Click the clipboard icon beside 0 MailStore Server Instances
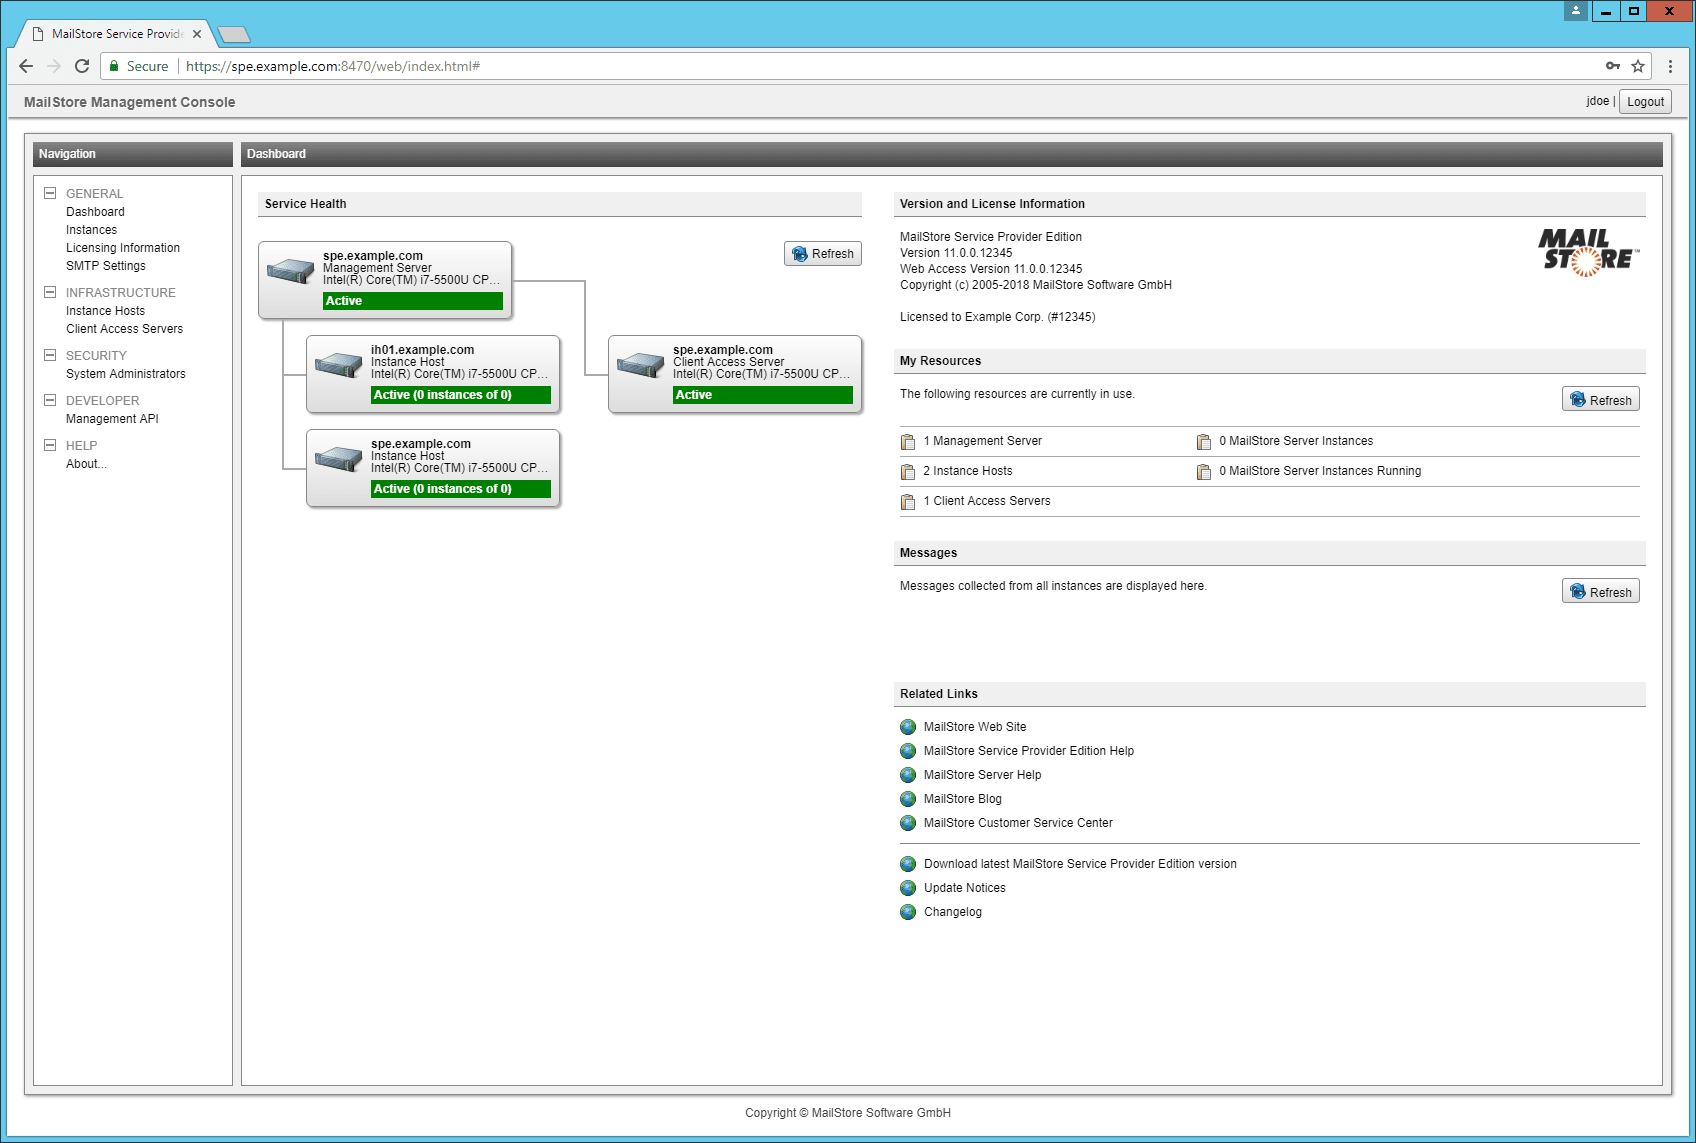Screen dimensions: 1696x1143 click(1204, 442)
